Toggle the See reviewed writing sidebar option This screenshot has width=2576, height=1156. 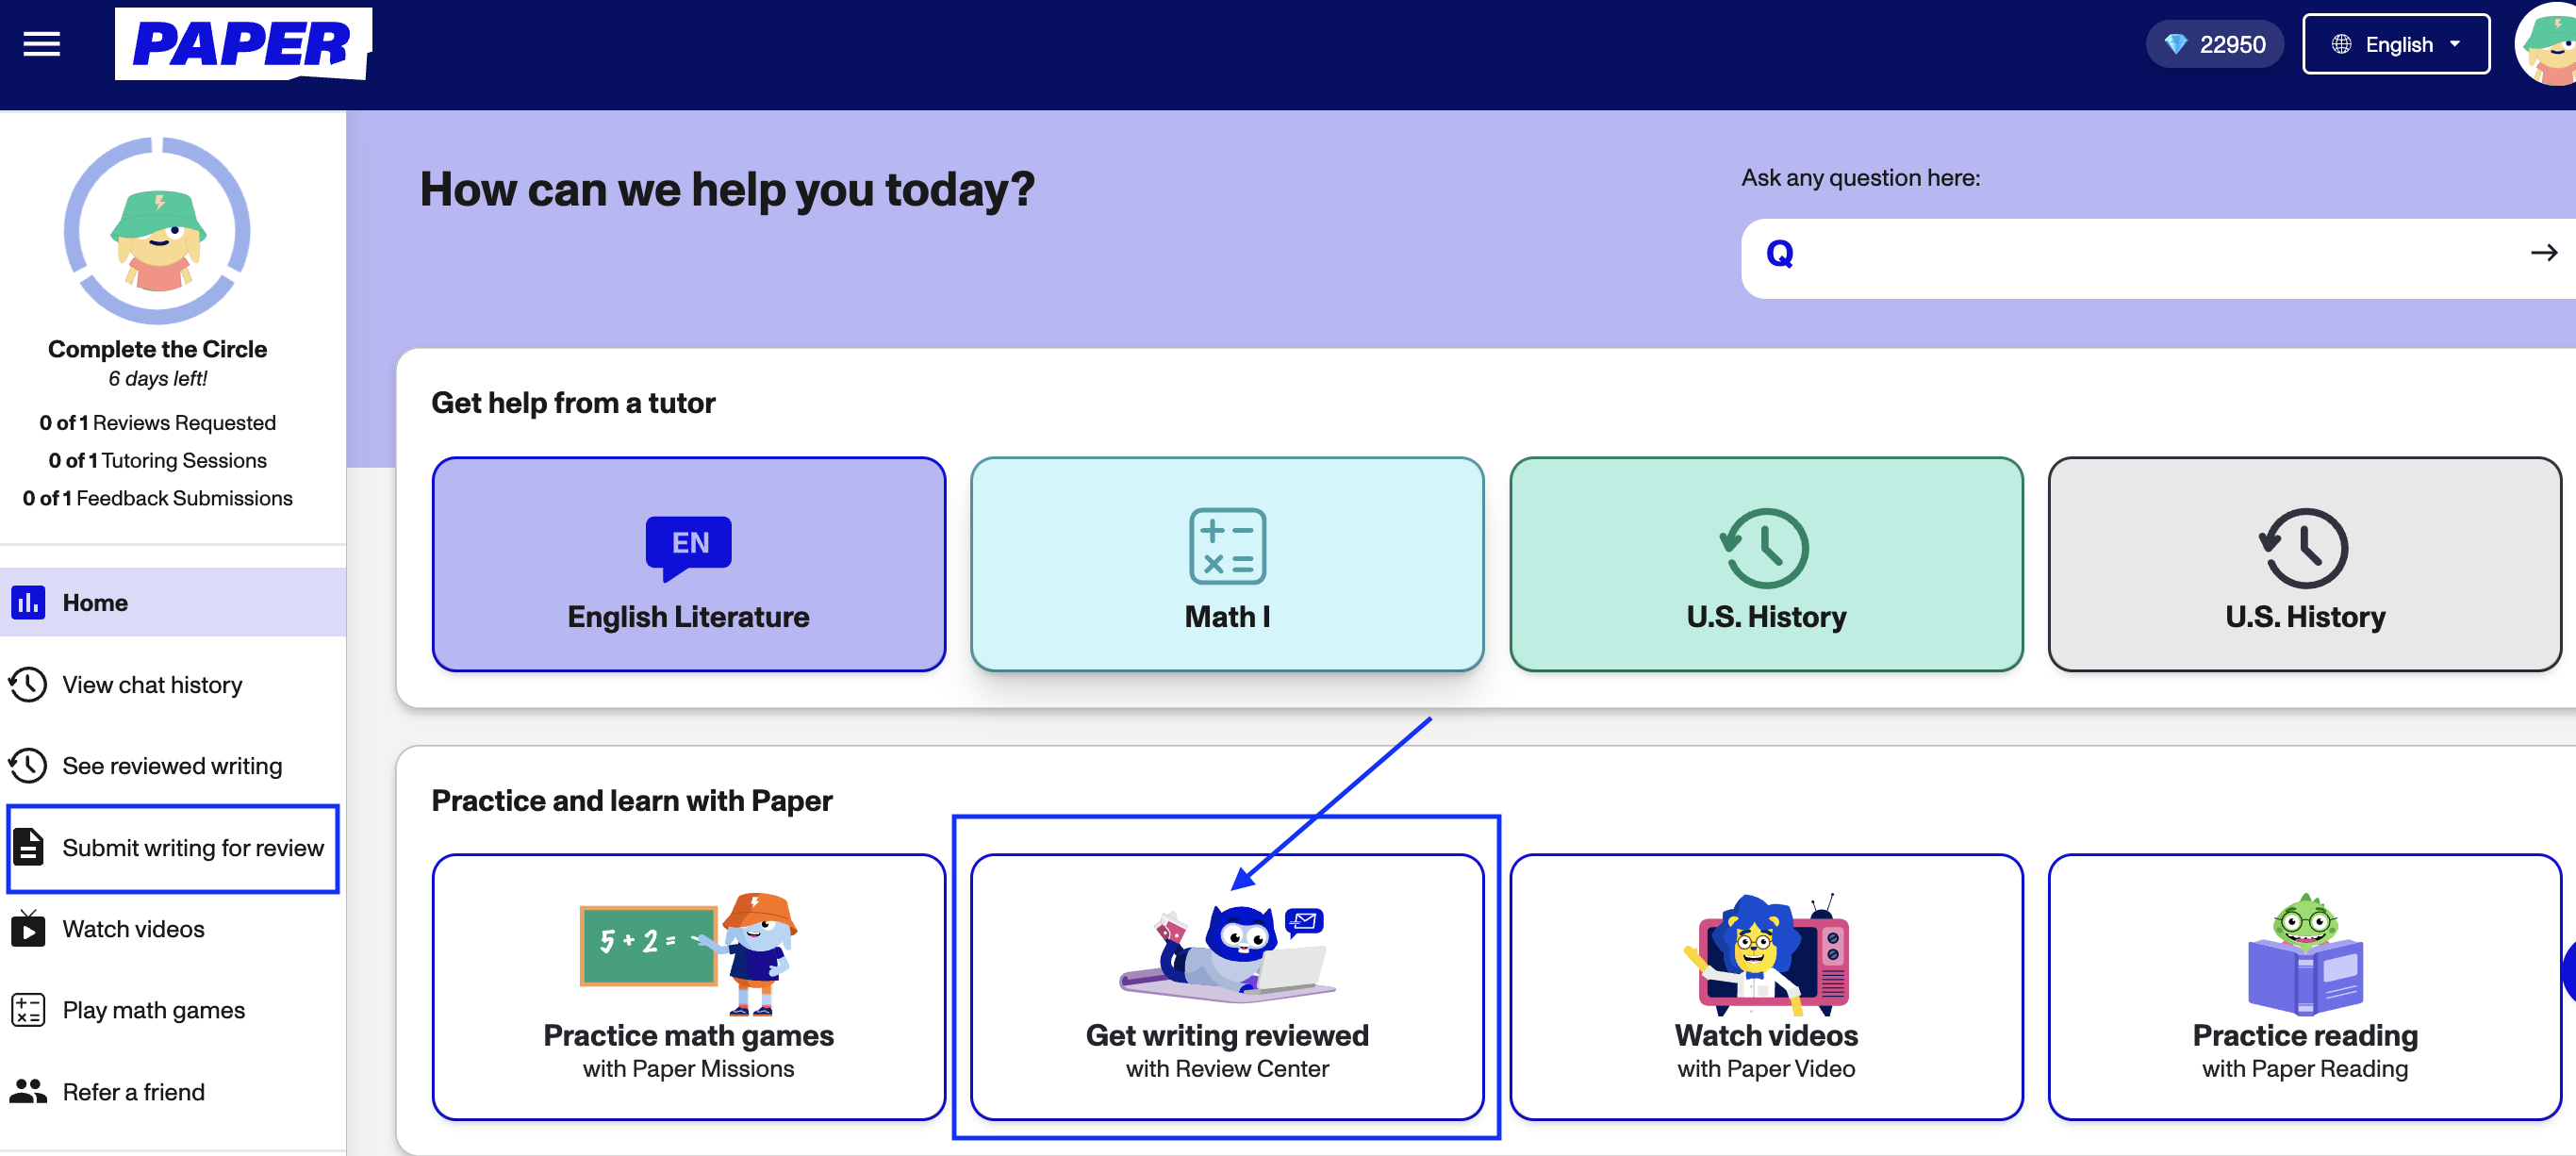pyautogui.click(x=171, y=766)
